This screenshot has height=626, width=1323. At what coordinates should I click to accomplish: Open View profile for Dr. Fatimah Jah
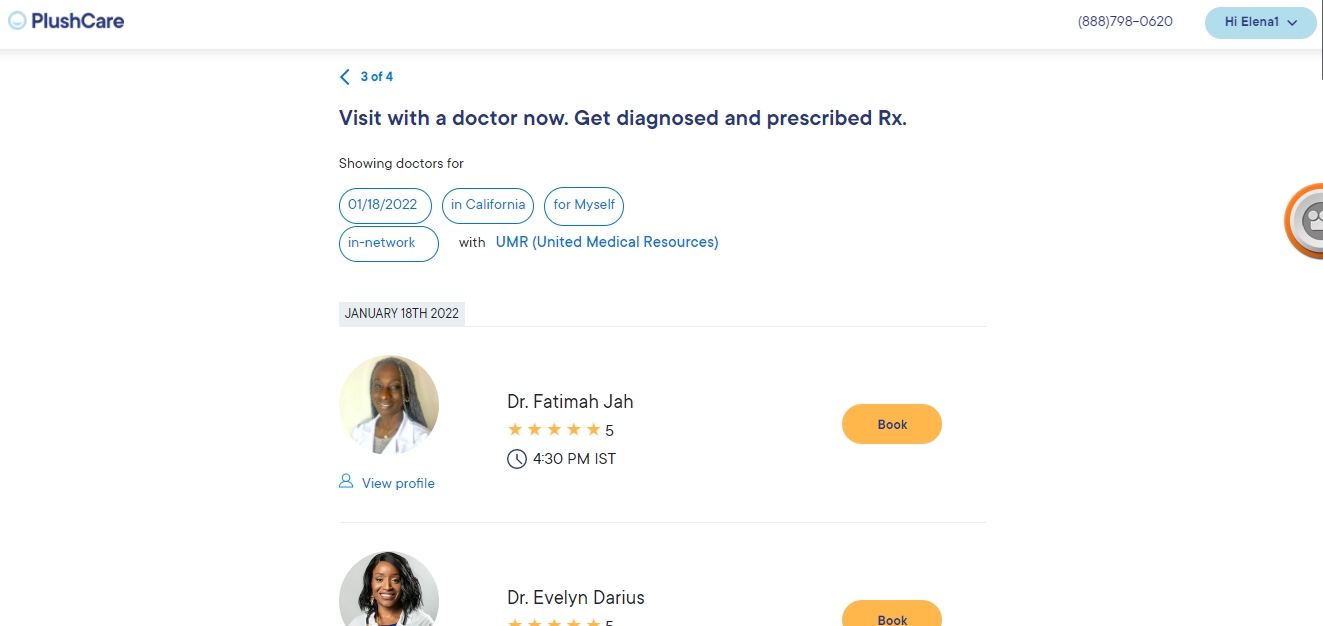pyautogui.click(x=398, y=483)
